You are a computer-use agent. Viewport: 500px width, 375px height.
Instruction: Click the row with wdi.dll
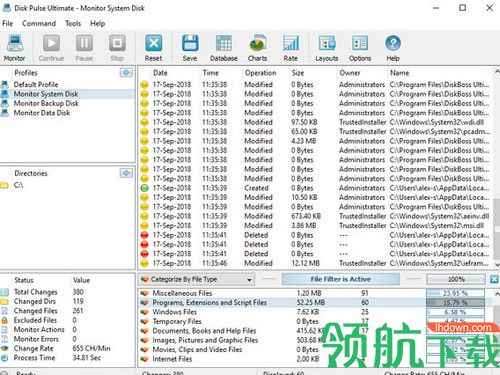pyautogui.click(x=315, y=122)
